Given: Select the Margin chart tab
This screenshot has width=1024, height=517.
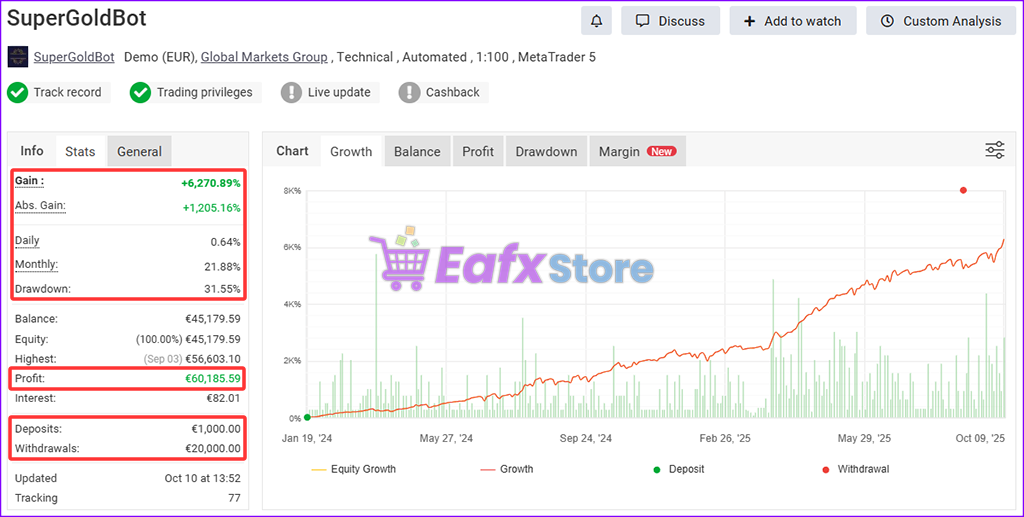Looking at the screenshot, I should (637, 151).
